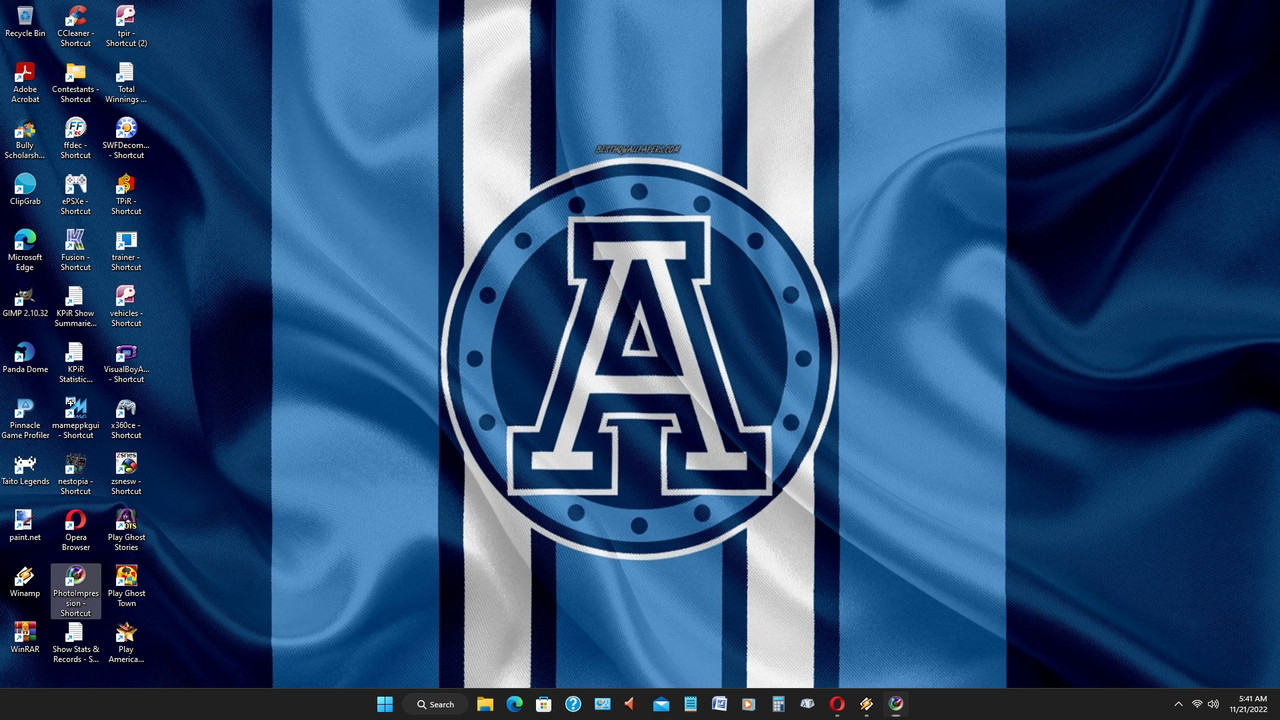Viewport: 1280px width, 720px height.
Task: Open Calculator from the taskbar
Action: coord(778,704)
